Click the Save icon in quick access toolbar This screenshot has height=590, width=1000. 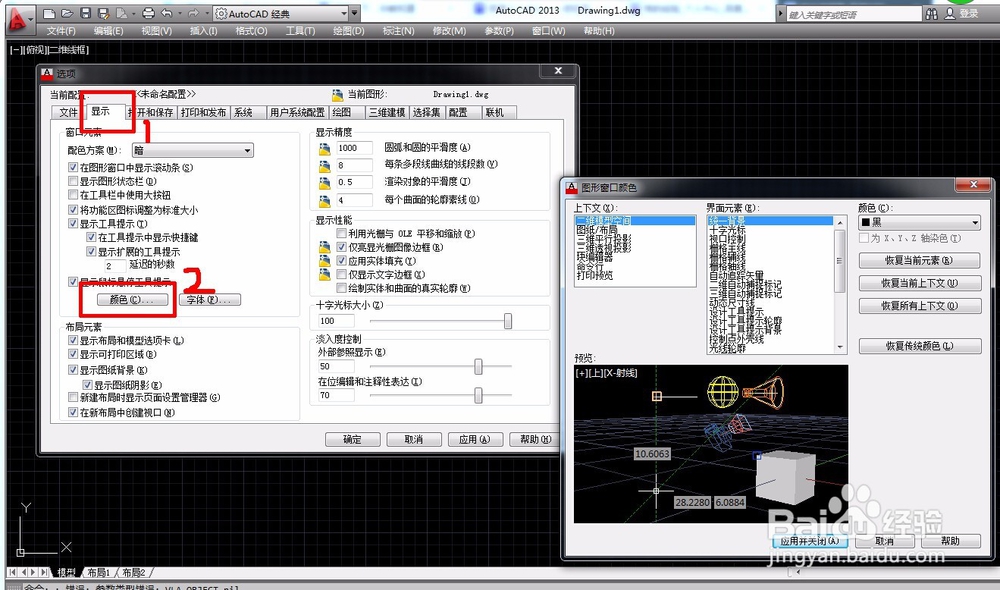point(85,13)
